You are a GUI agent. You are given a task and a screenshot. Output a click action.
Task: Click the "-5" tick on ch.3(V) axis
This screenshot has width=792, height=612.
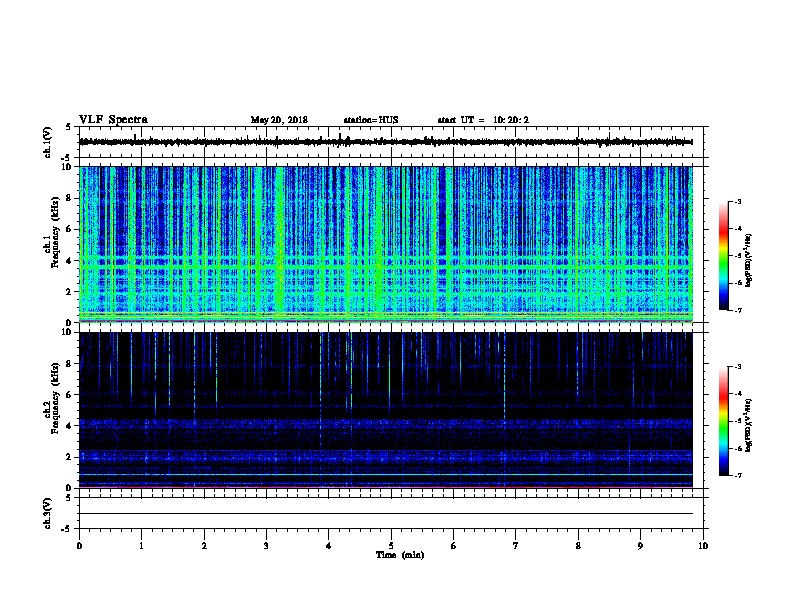coord(68,529)
